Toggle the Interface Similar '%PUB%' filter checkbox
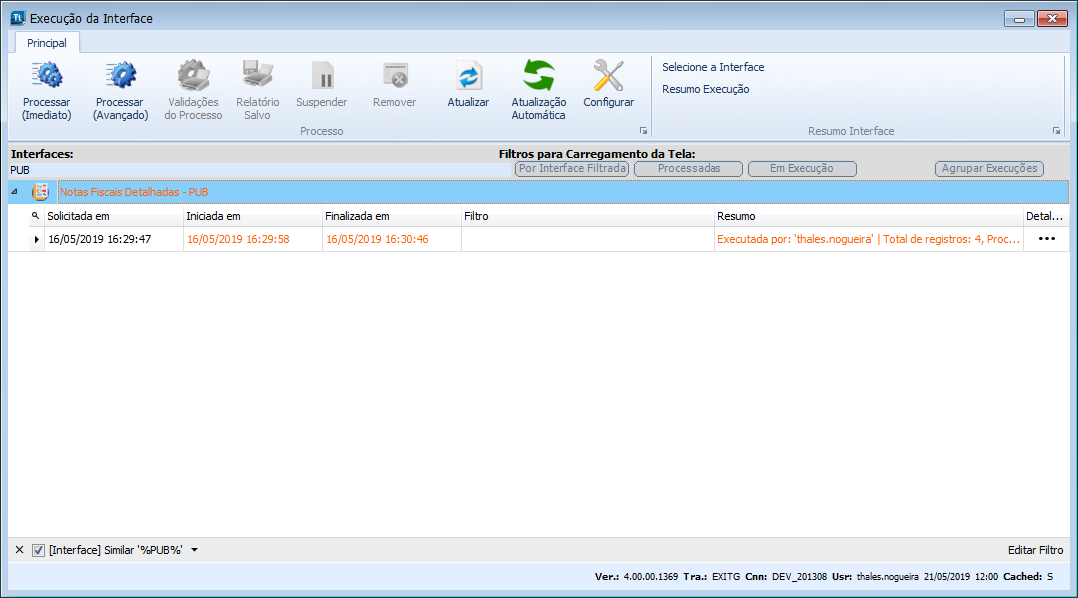This screenshot has width=1078, height=598. [x=38, y=550]
